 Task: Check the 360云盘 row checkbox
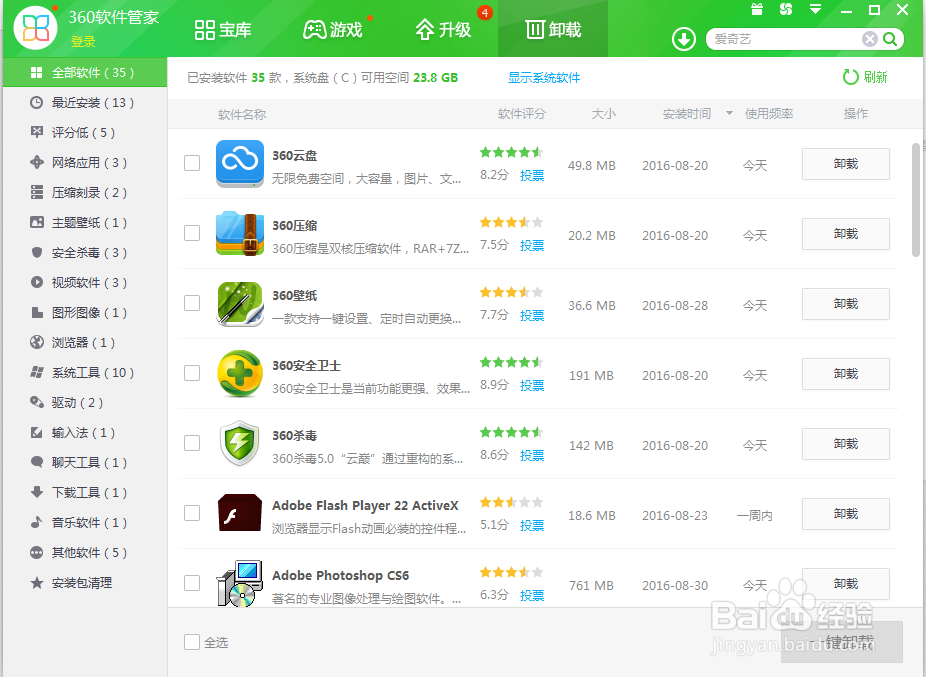pyautogui.click(x=192, y=163)
